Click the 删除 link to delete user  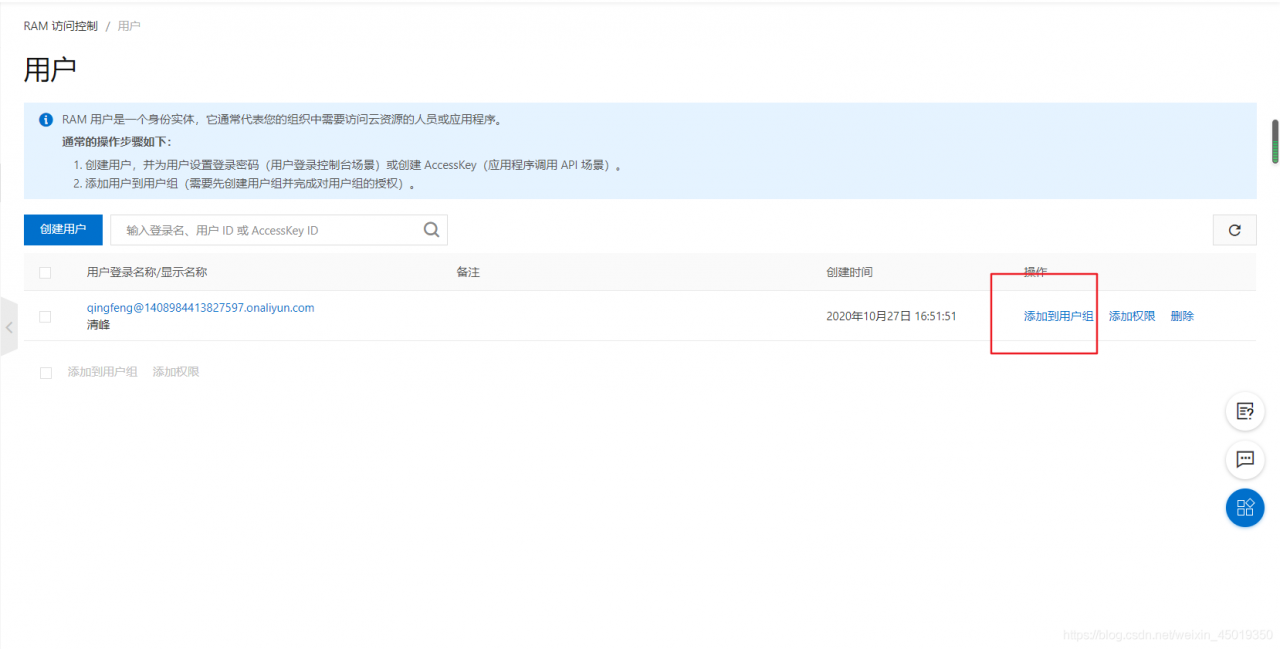[1181, 315]
